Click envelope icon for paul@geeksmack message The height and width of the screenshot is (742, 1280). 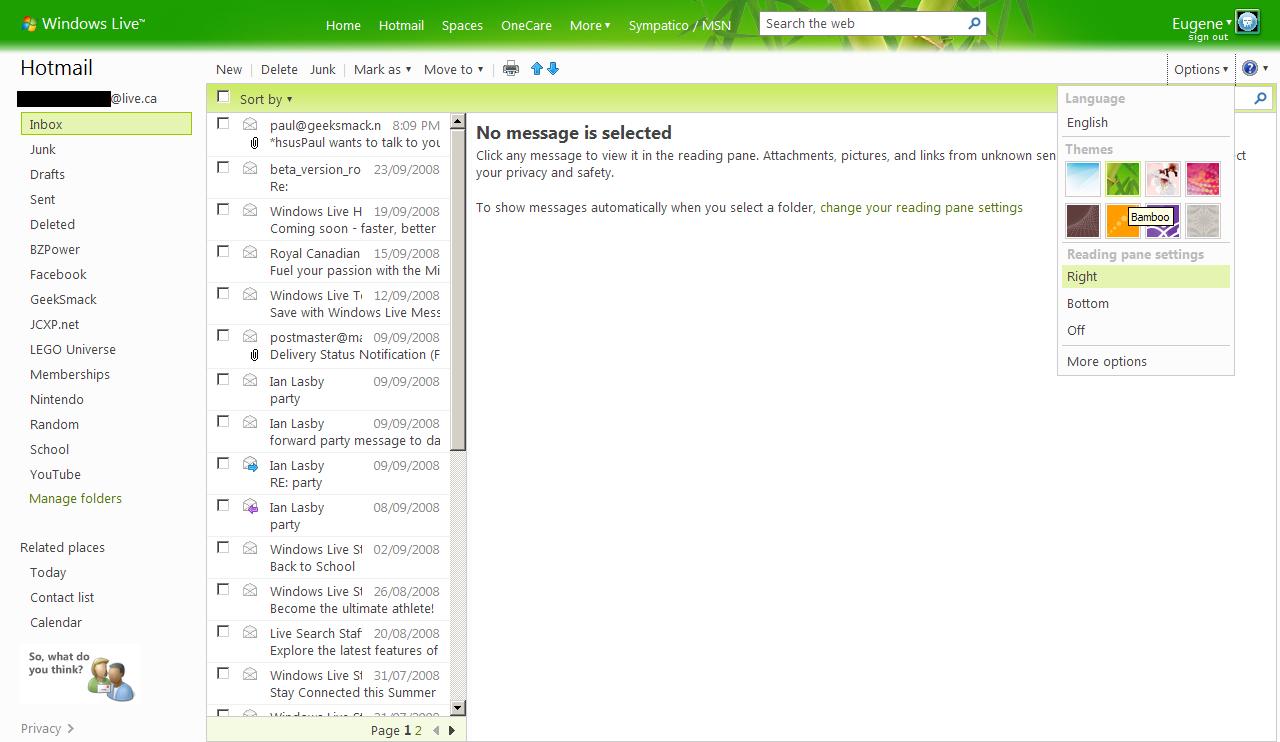[x=250, y=125]
